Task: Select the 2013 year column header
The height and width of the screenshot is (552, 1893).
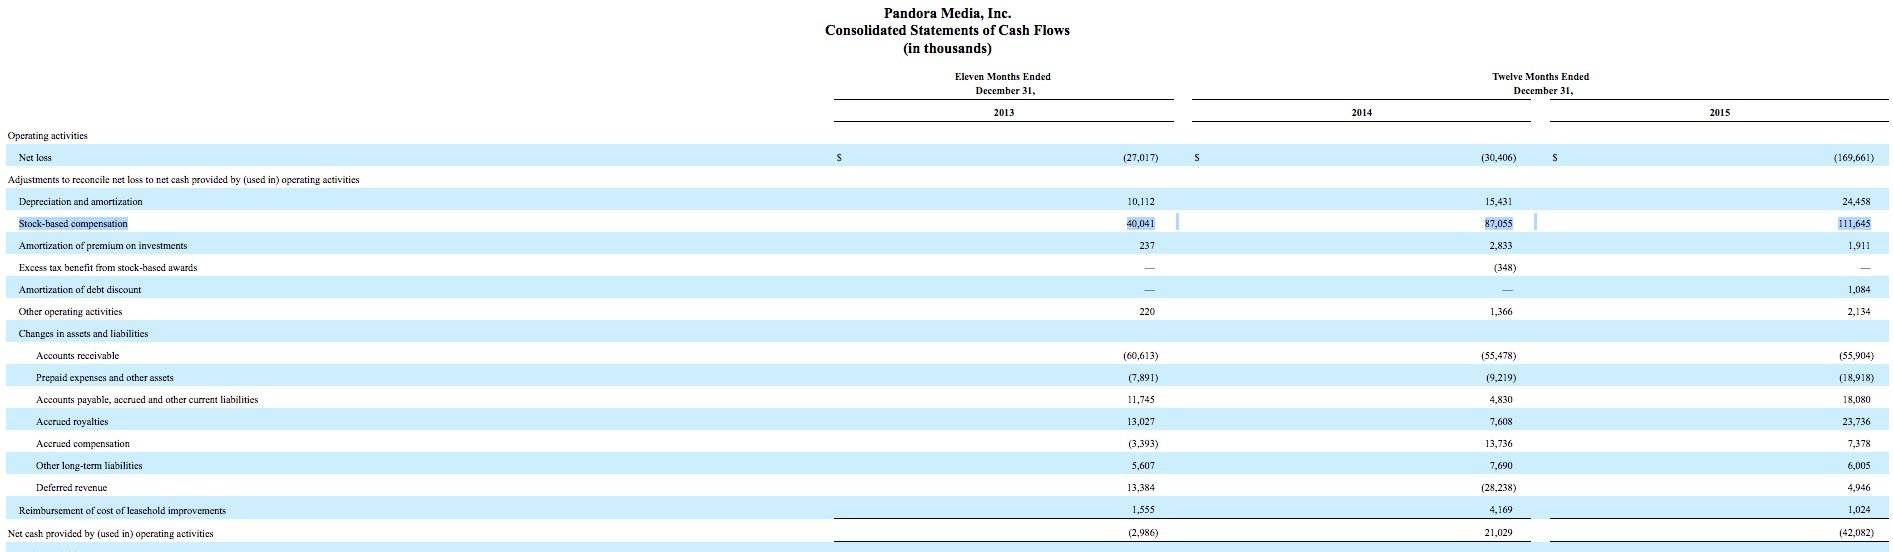Action: [x=1003, y=113]
